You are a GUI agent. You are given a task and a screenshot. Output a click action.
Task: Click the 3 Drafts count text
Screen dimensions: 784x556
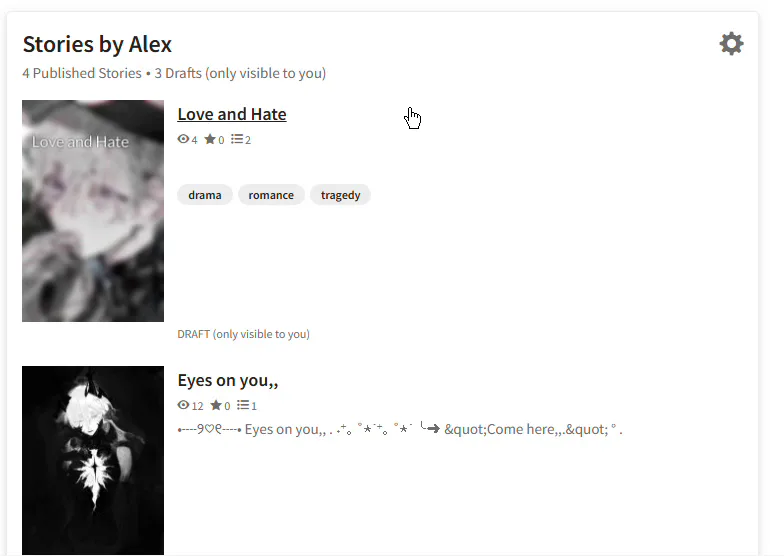pos(178,73)
